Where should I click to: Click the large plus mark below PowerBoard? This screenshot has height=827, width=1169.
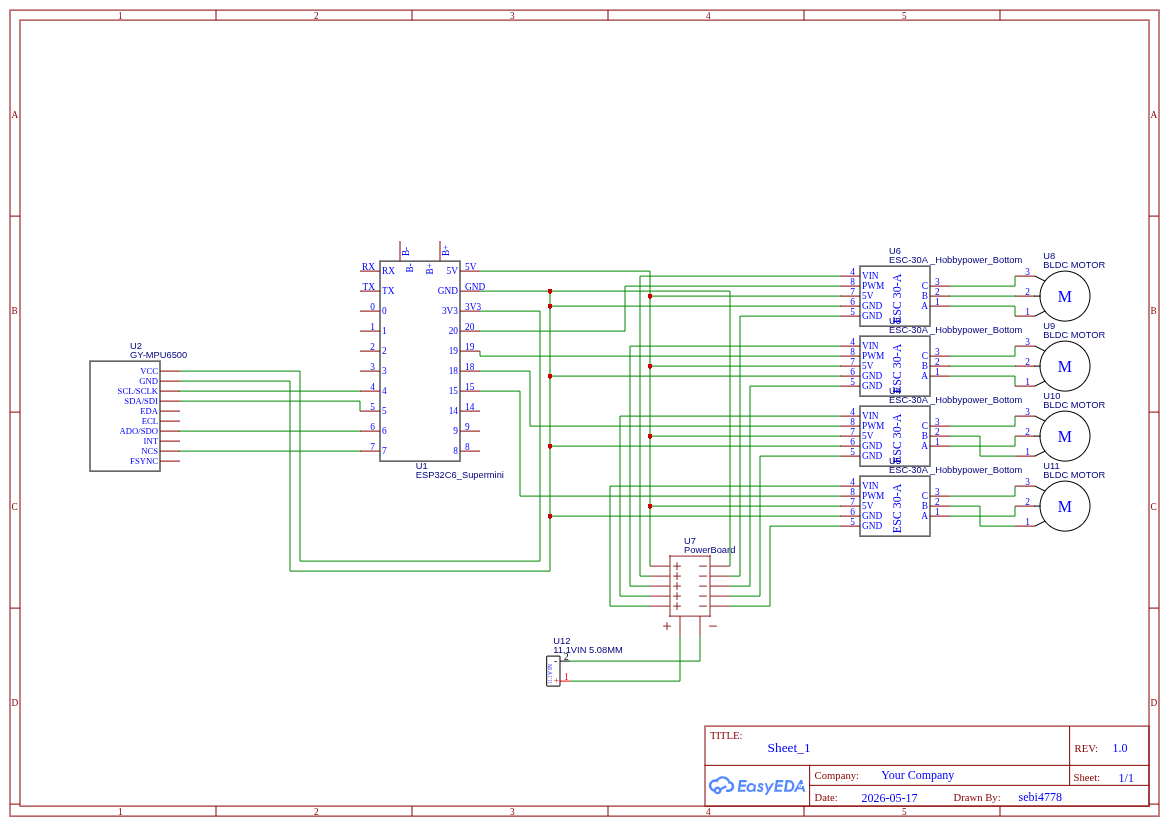(667, 626)
